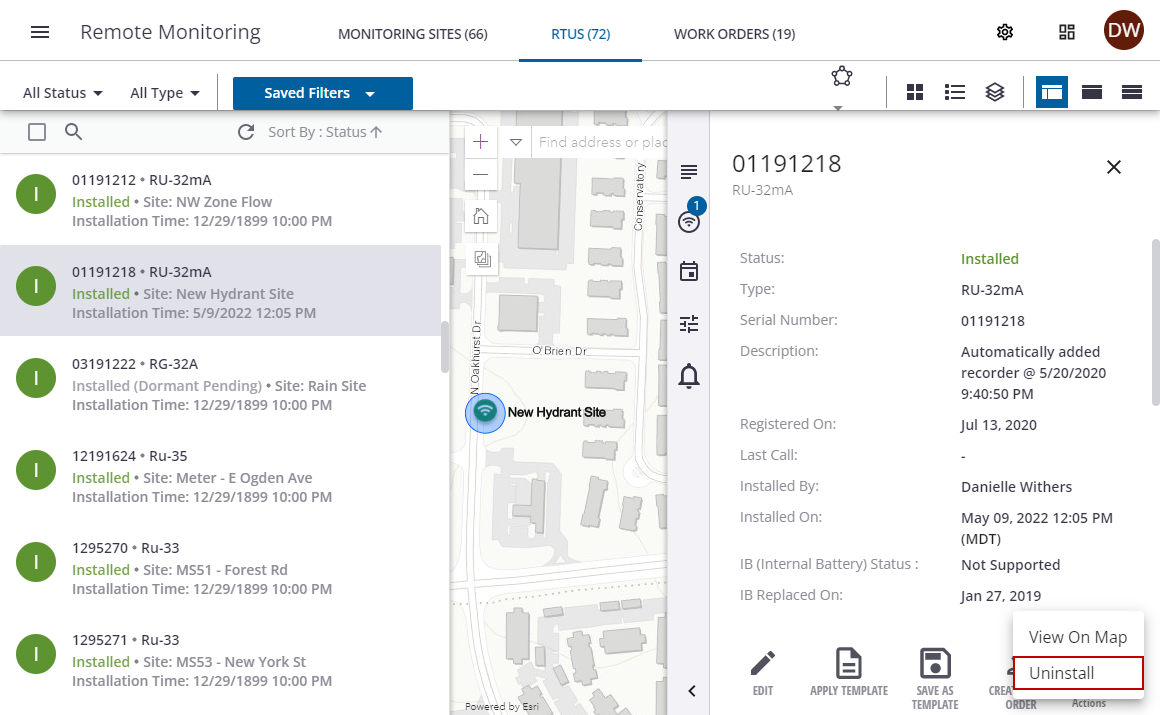Screen dimensions: 1160x715
Task: Click the map home extent button
Action: (481, 215)
